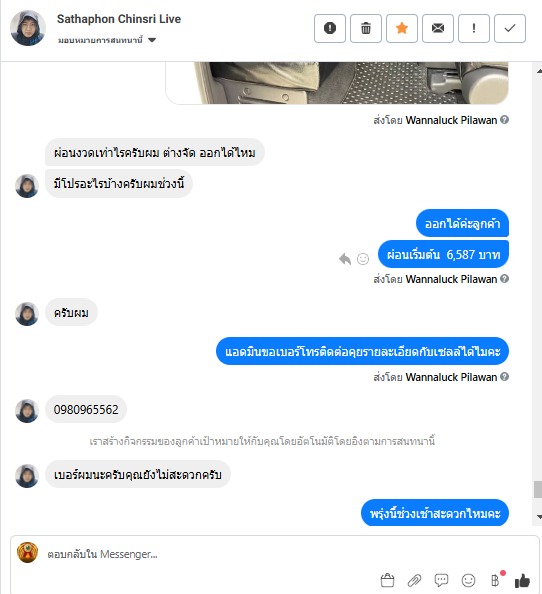
Task: Open the shopping bag products icon
Action: pyautogui.click(x=387, y=580)
